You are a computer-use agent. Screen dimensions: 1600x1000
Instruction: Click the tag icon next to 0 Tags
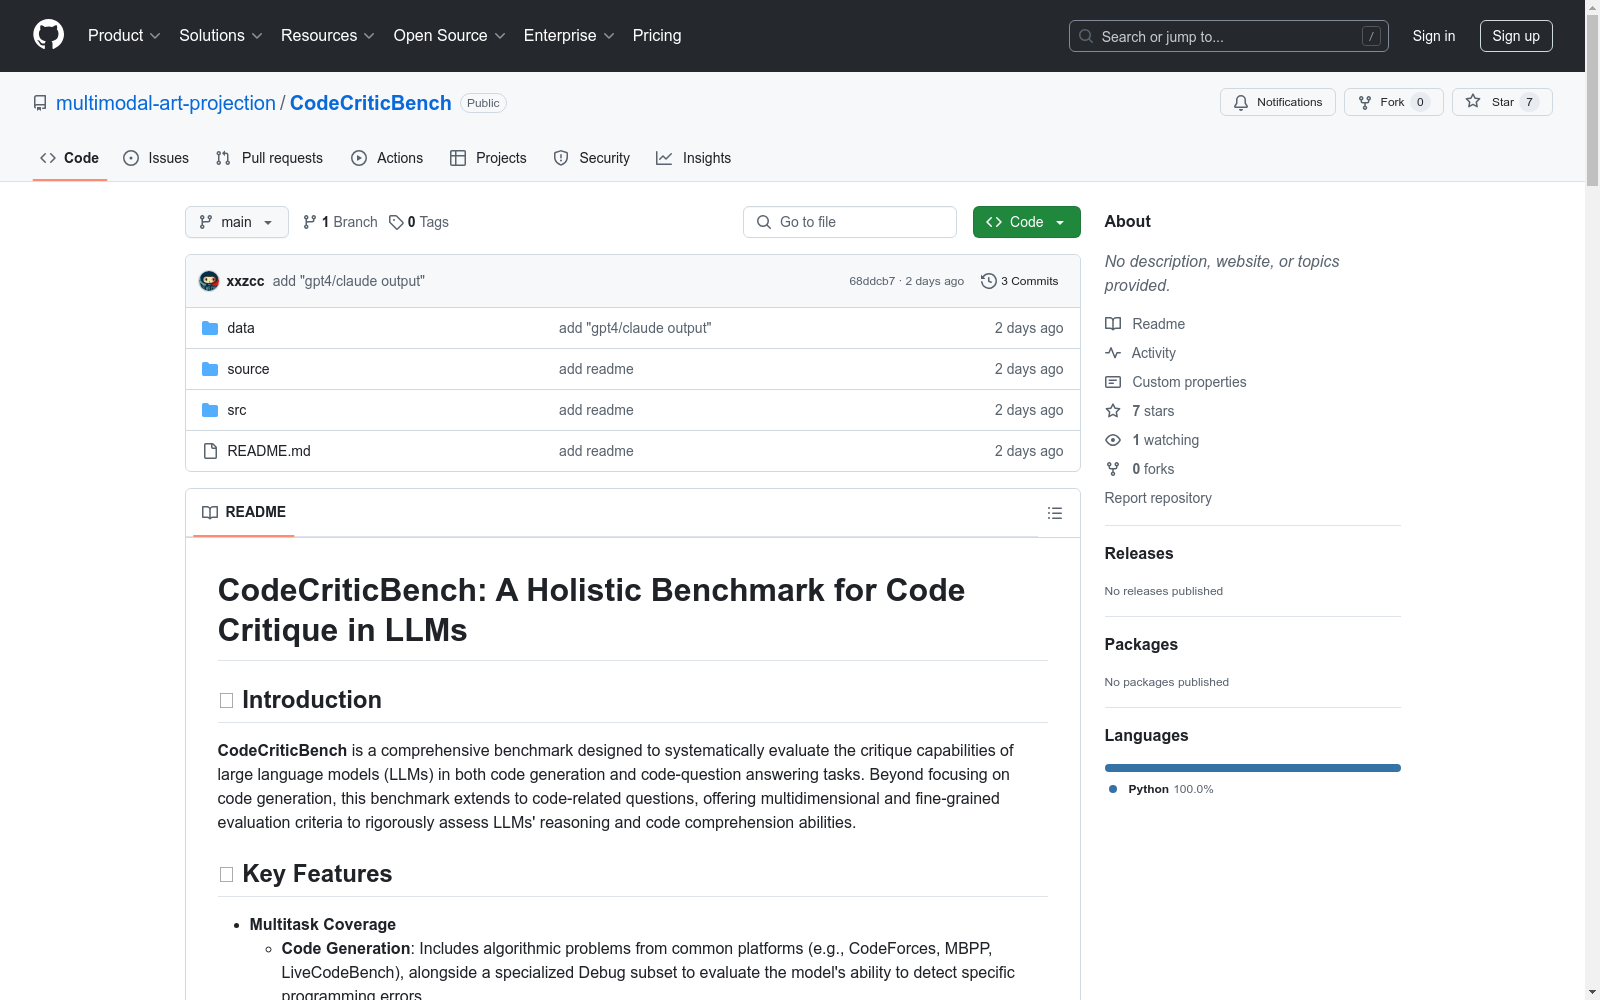click(x=396, y=222)
